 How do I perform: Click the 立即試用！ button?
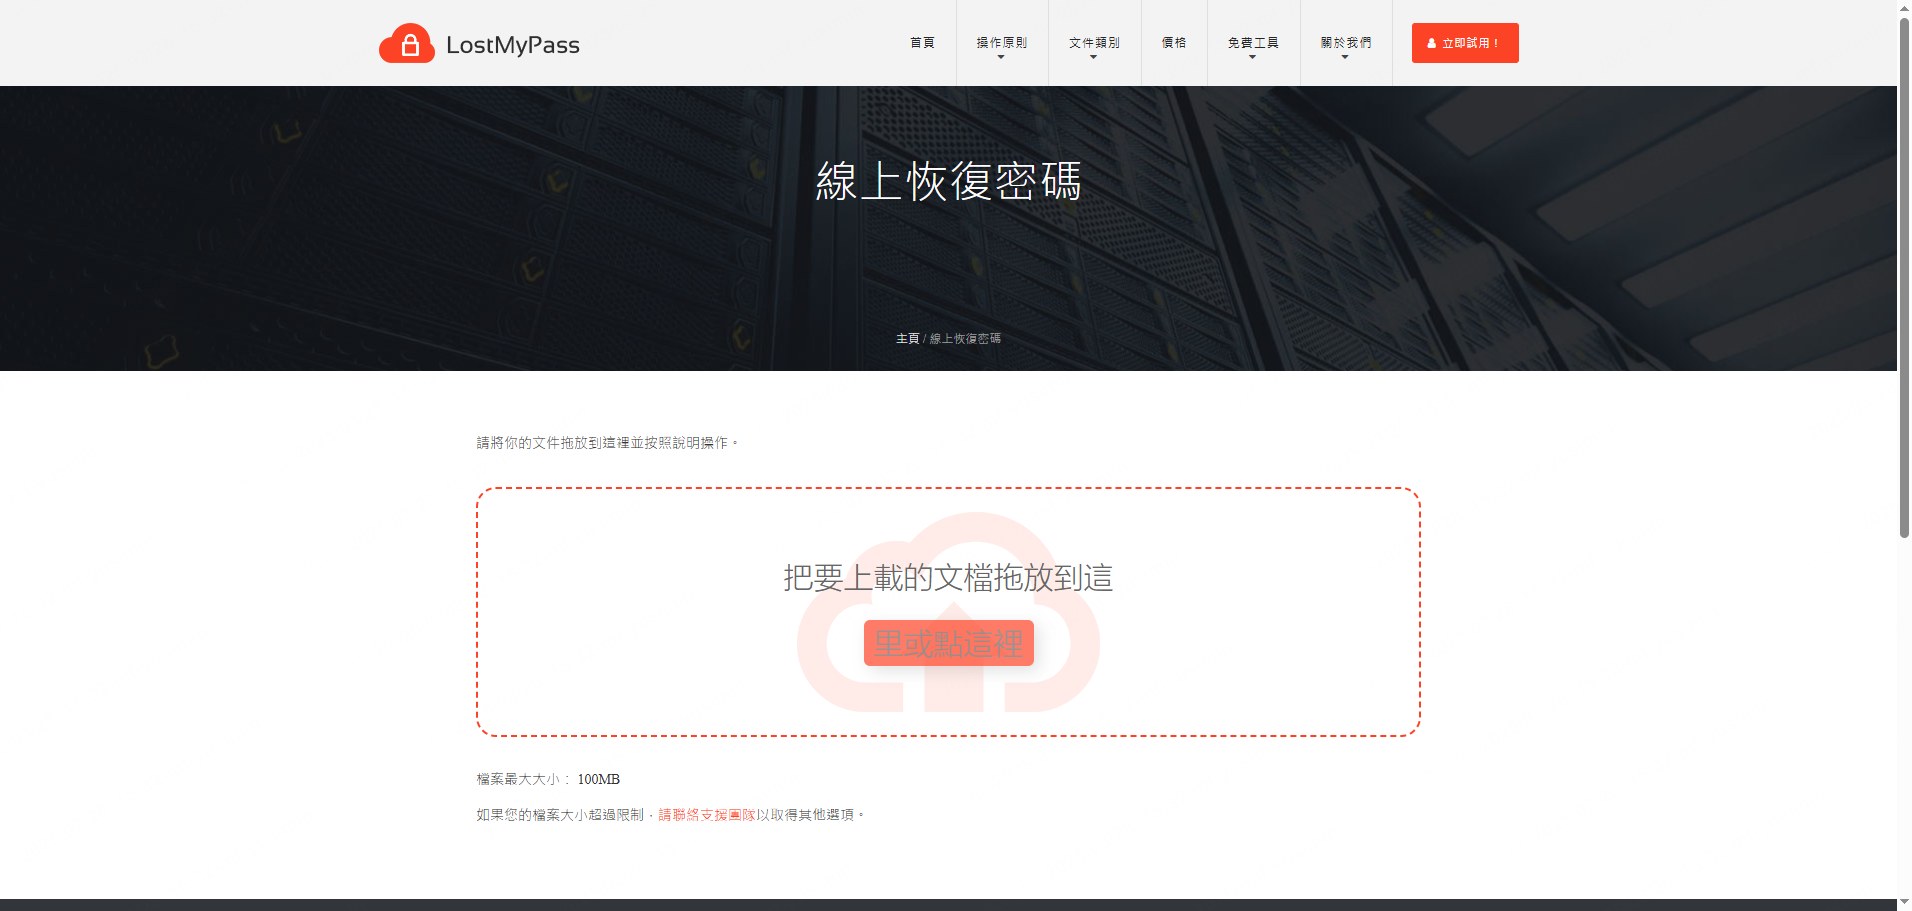1465,43
